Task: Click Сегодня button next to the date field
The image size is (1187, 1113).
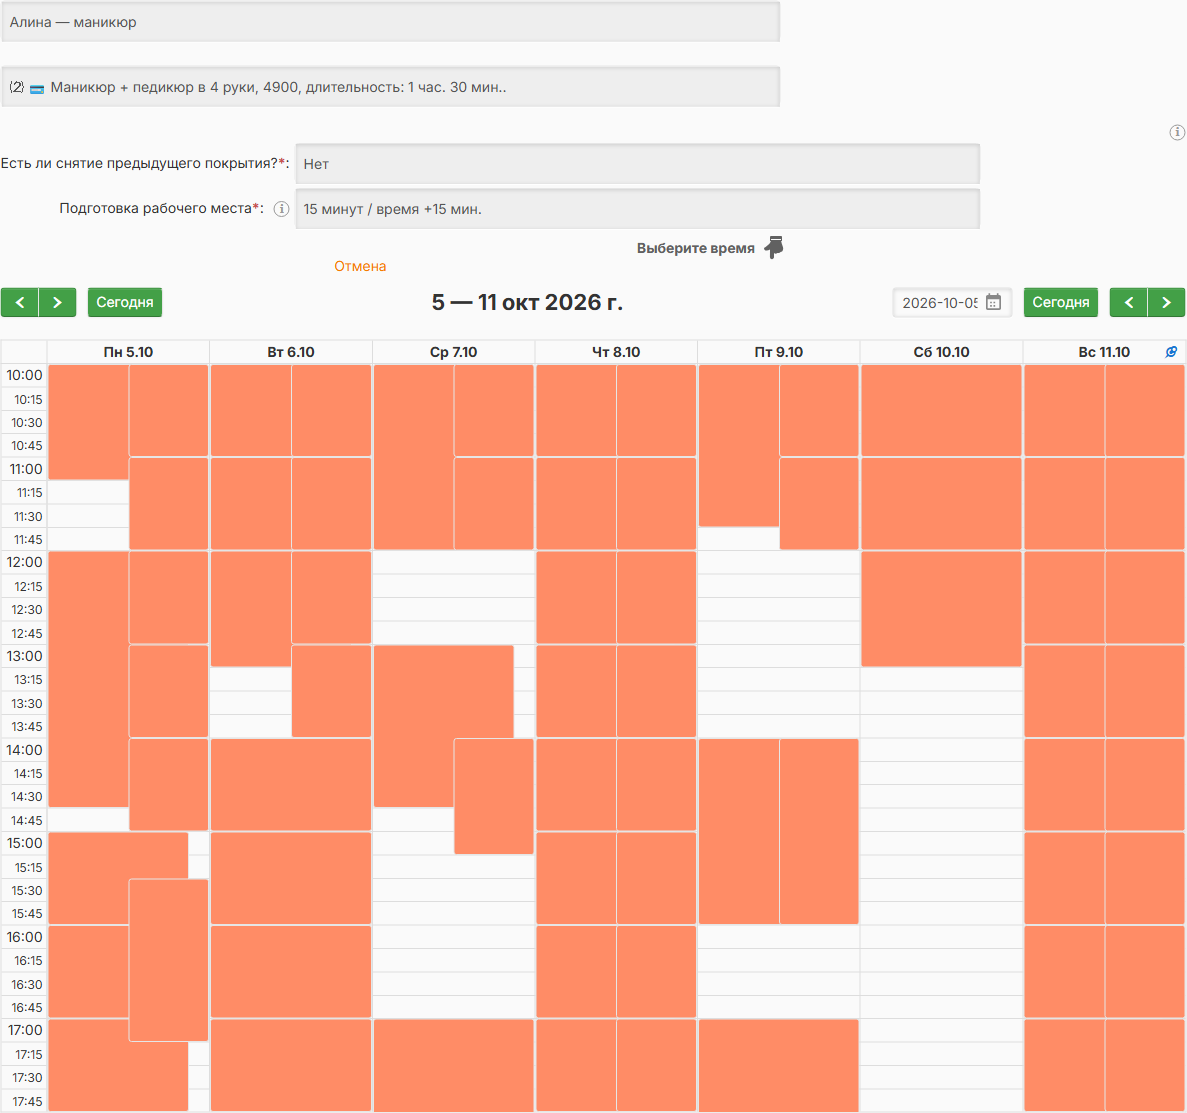Action: (x=1061, y=302)
